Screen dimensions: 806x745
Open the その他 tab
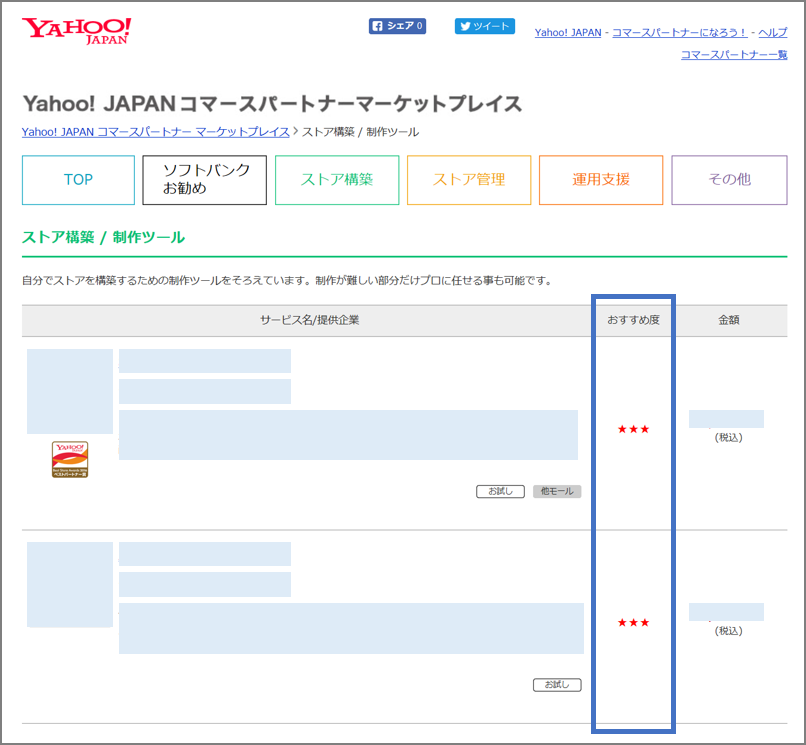pos(729,180)
